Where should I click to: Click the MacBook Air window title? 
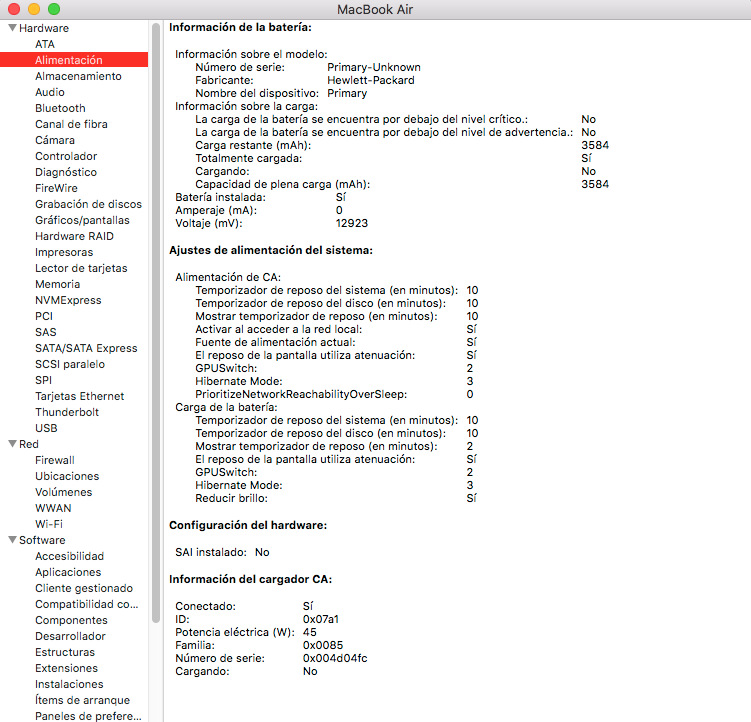pos(375,10)
